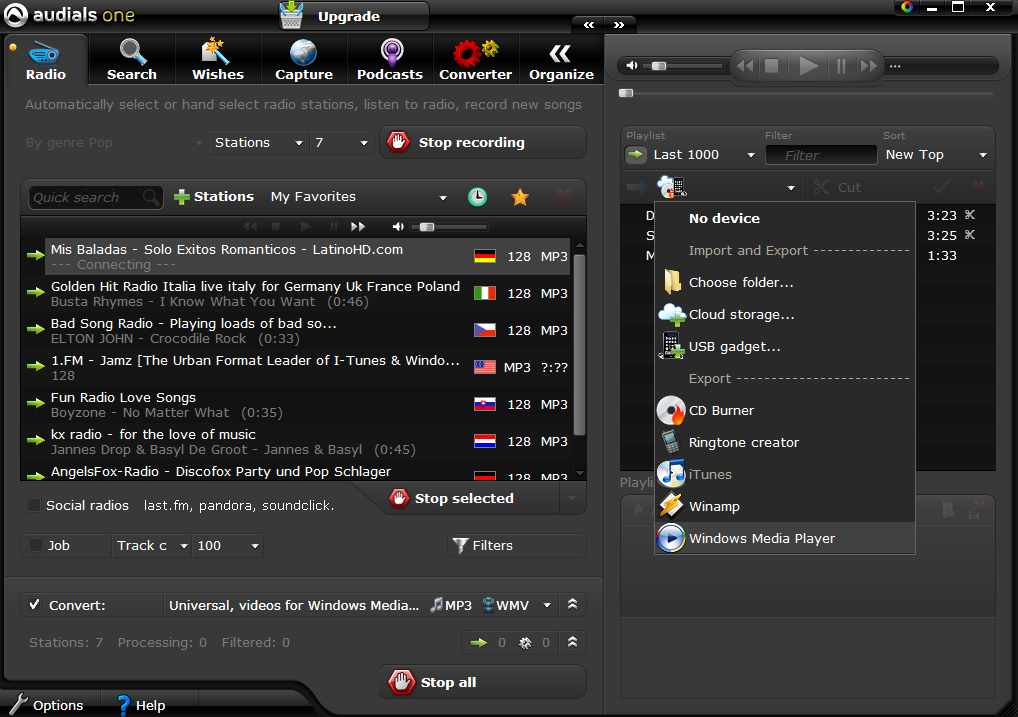1018x717 pixels.
Task: Open the station count 7 dropdown
Action: point(341,142)
